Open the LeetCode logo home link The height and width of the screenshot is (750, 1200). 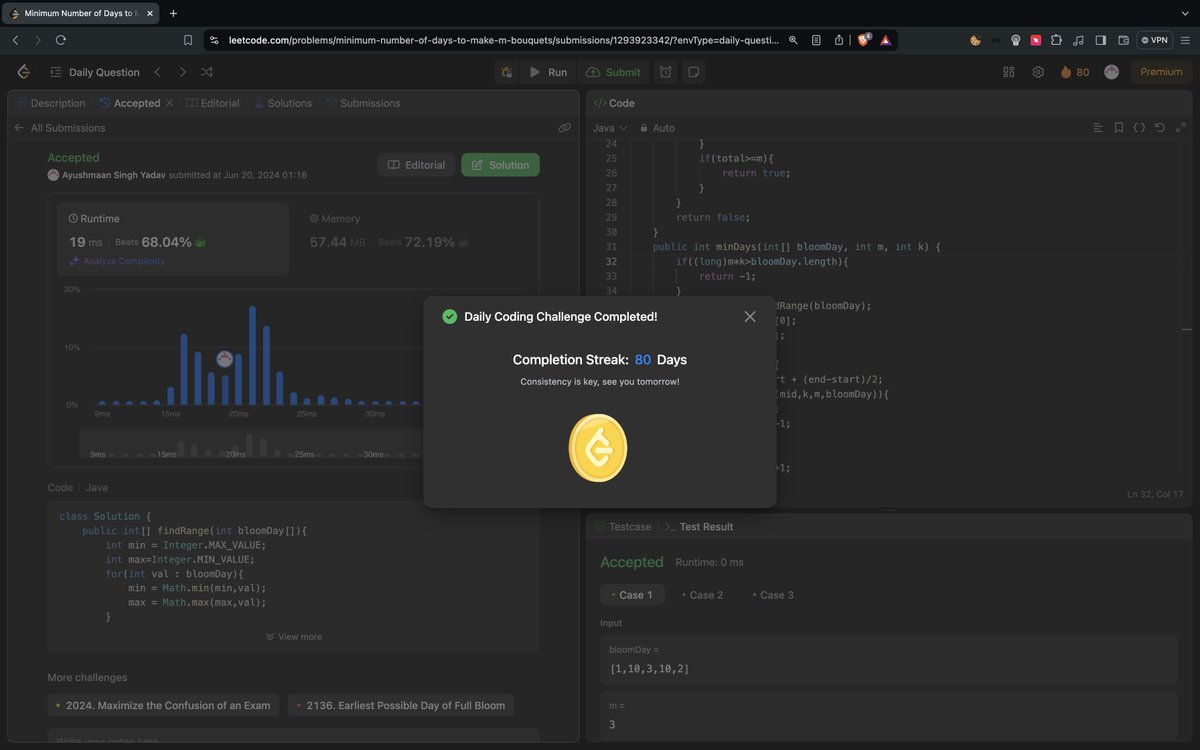[24, 72]
